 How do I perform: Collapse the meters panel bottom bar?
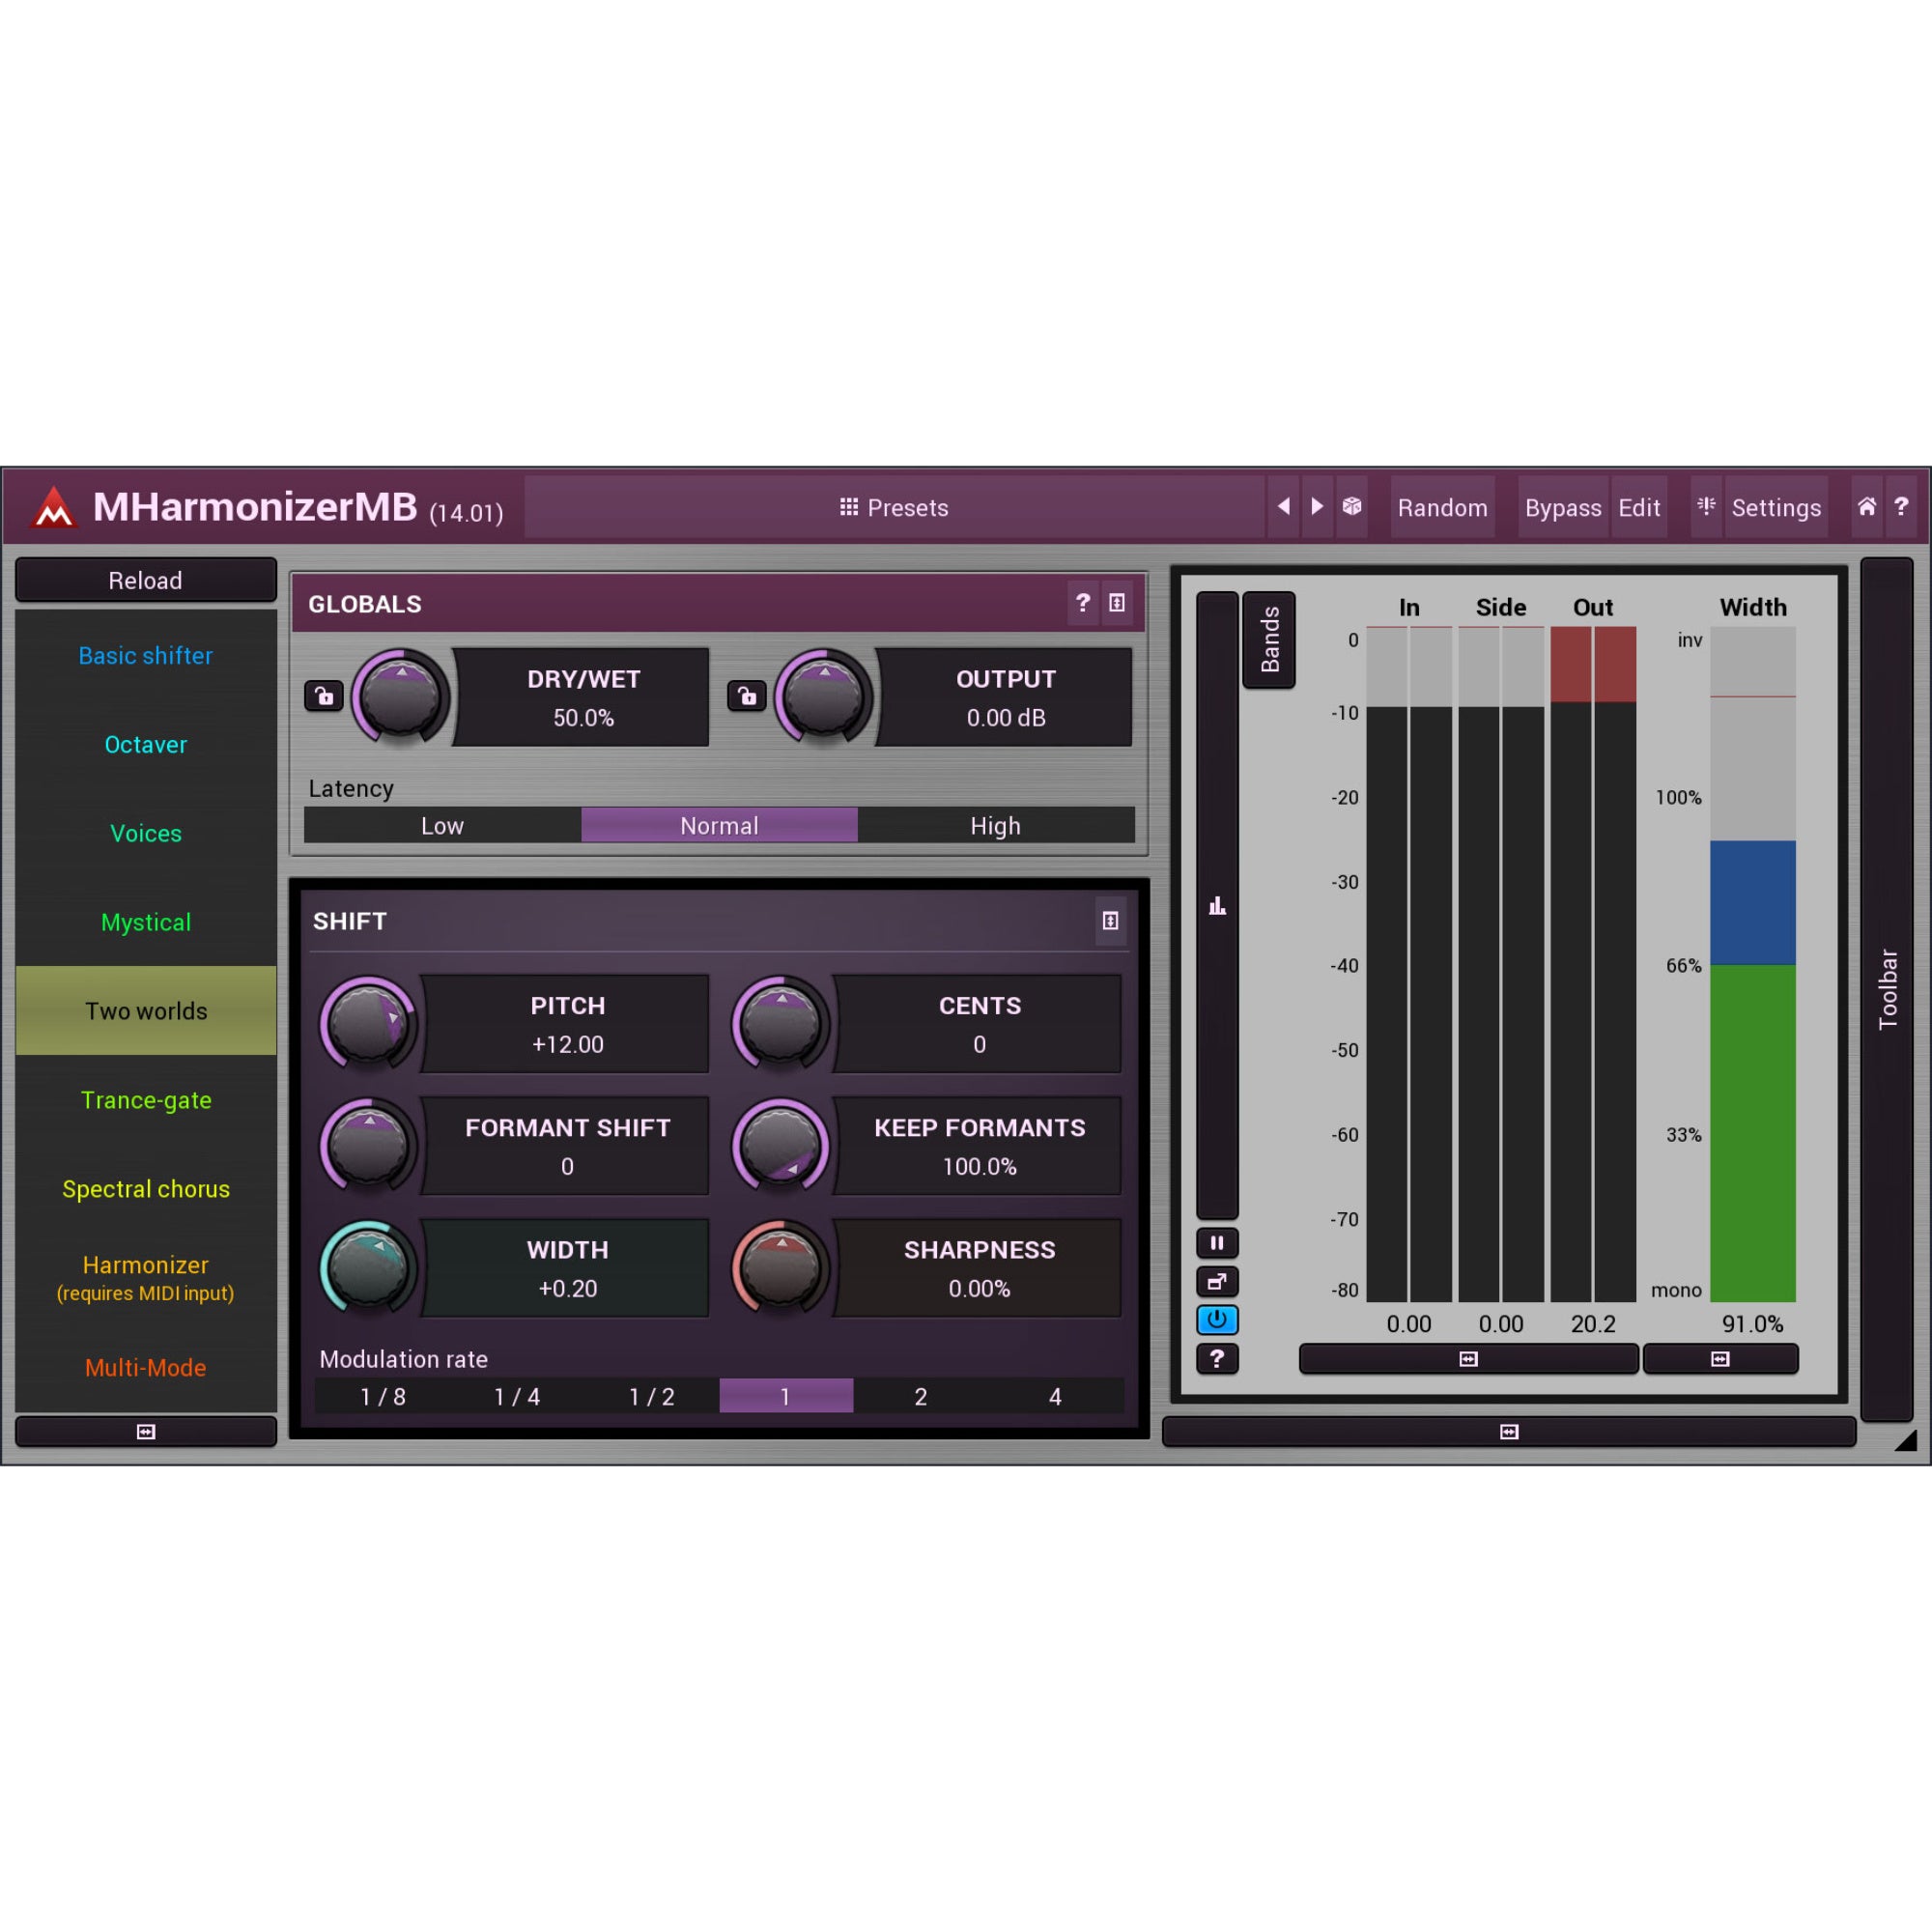(1509, 1432)
